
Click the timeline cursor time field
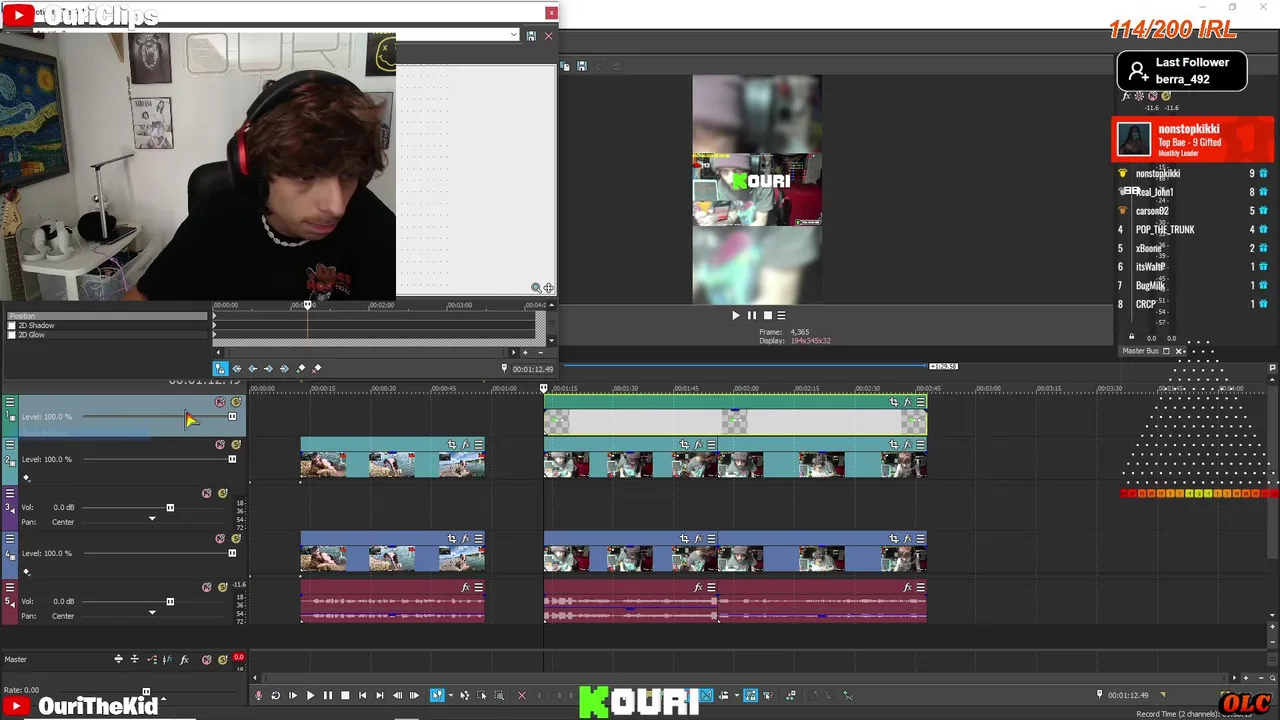1128,695
